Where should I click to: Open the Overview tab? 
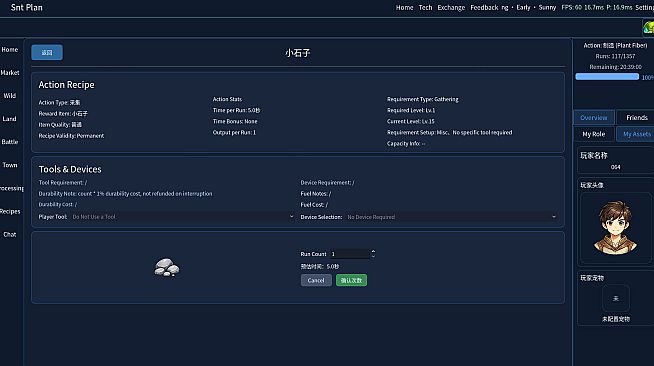(594, 118)
